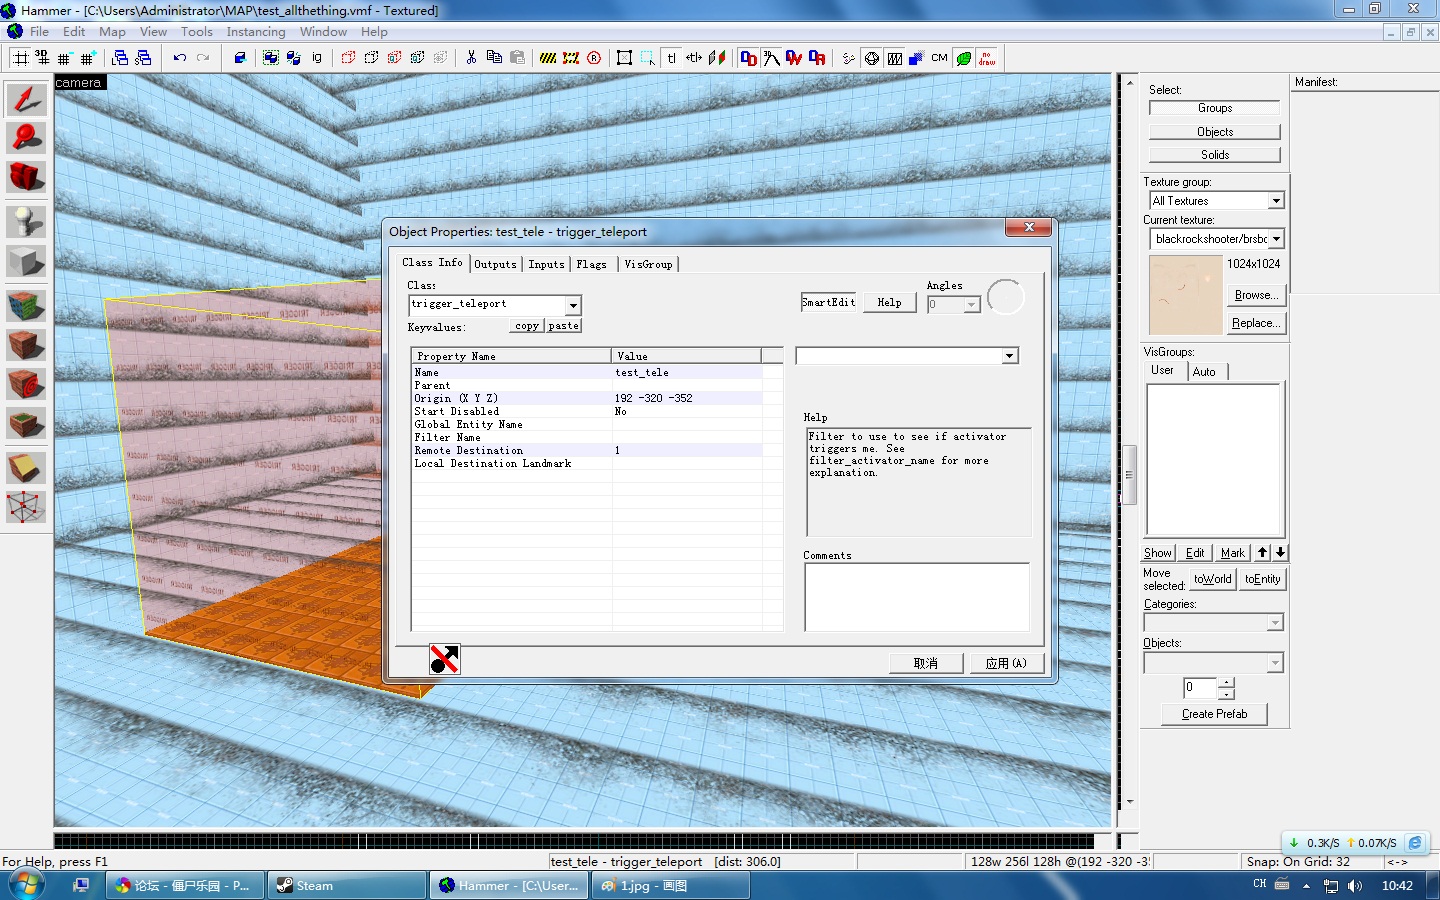Select the 'Filter Name' property row
Viewport: 1440px width, 900px height.
point(596,437)
